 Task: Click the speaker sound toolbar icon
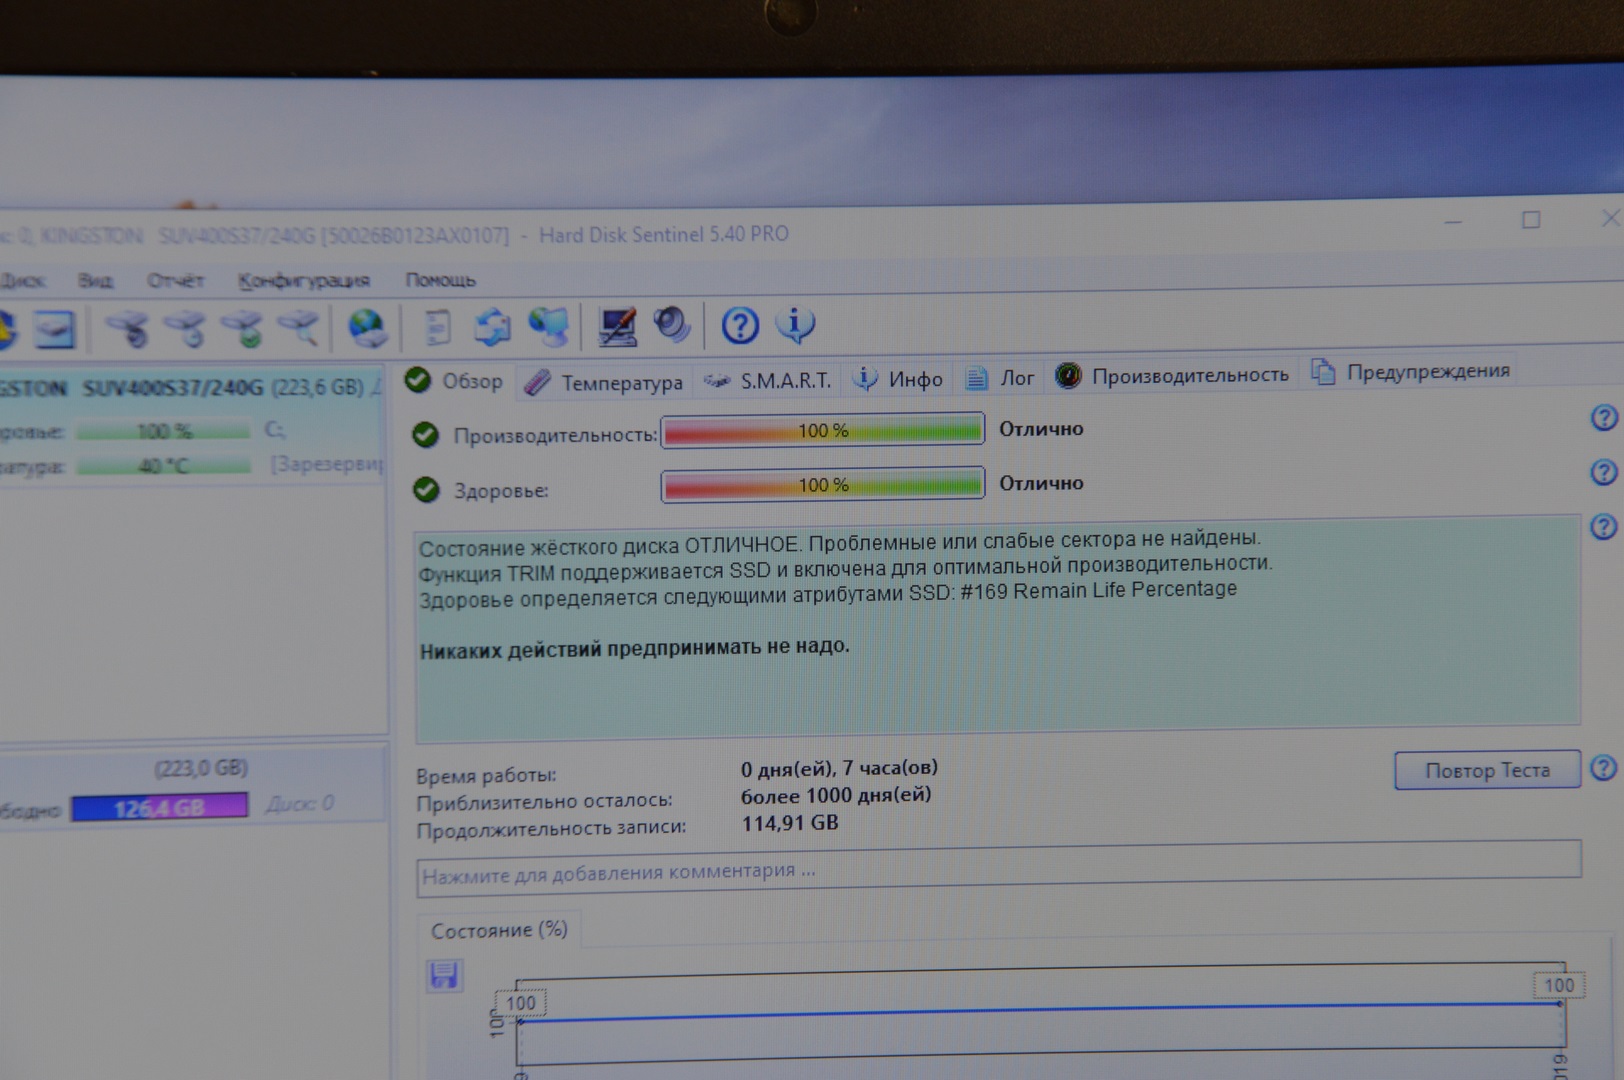672,324
